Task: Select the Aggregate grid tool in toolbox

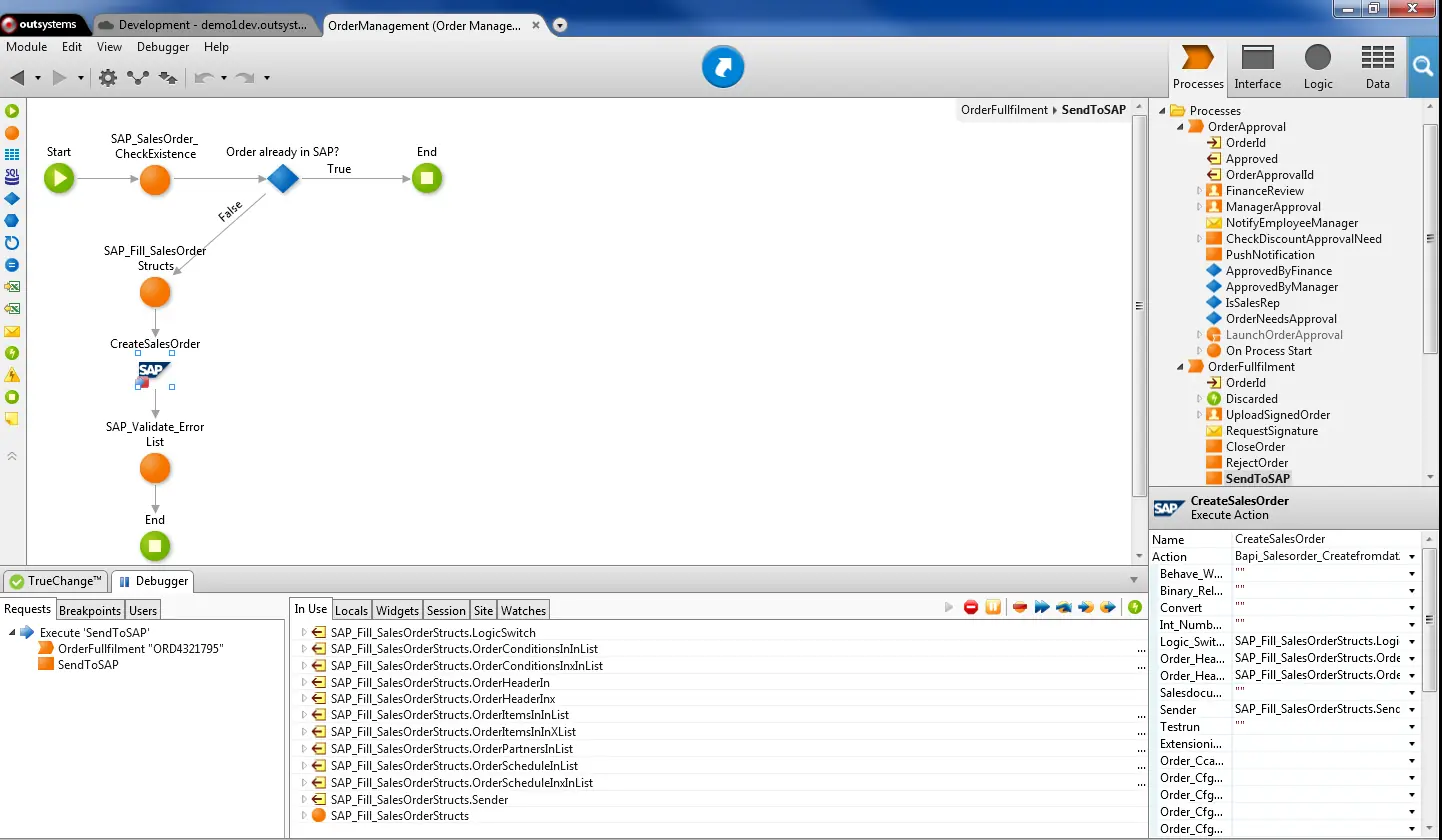Action: click(x=12, y=155)
